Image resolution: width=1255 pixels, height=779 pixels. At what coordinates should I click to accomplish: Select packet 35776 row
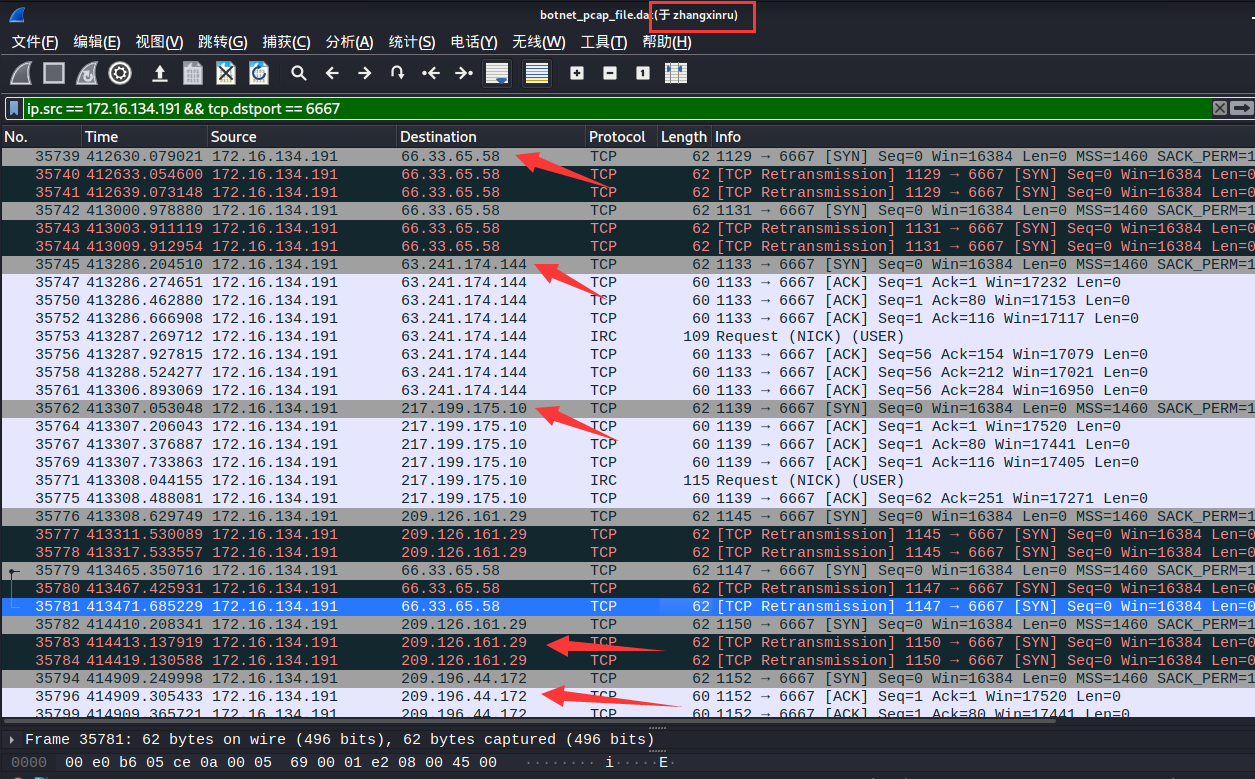(627, 516)
